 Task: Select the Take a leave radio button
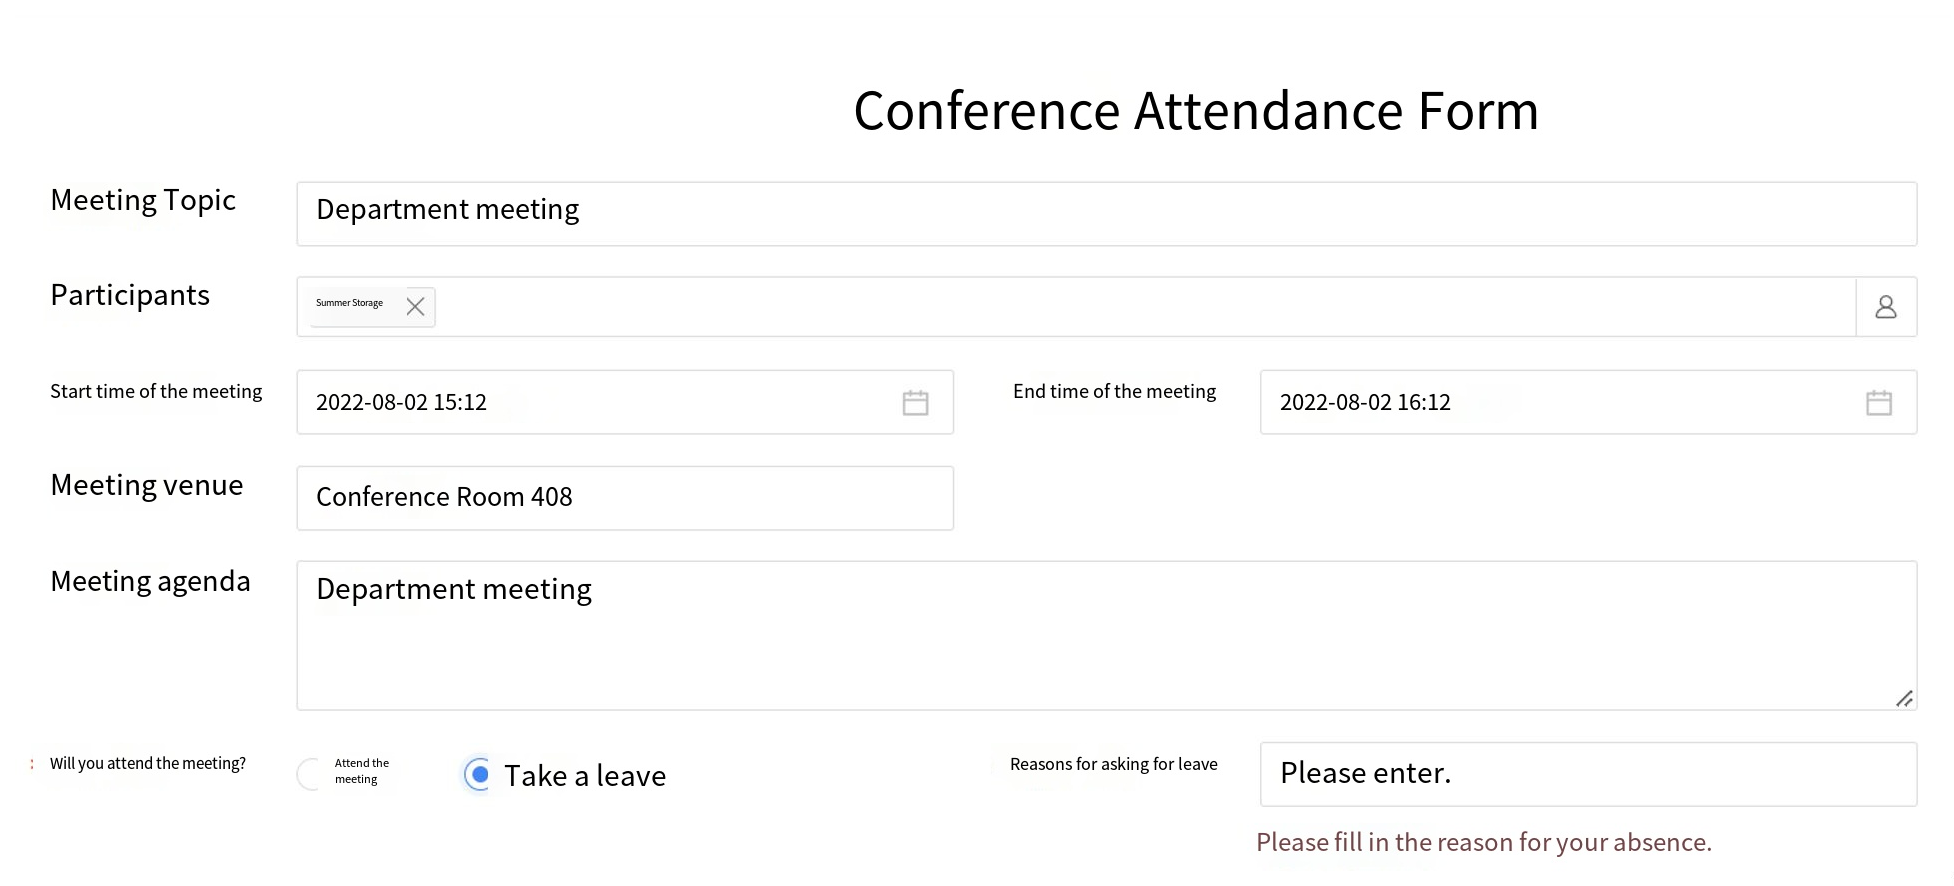pos(479,774)
